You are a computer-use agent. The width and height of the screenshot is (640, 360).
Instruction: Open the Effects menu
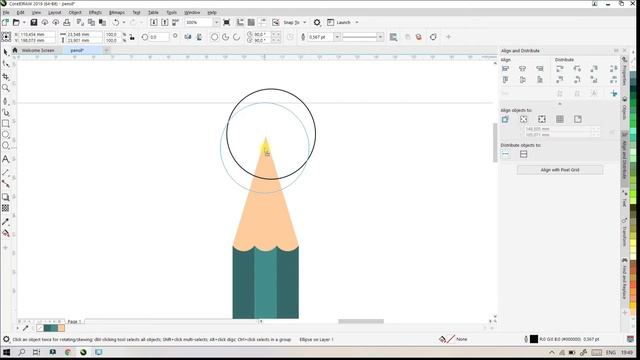click(x=95, y=13)
